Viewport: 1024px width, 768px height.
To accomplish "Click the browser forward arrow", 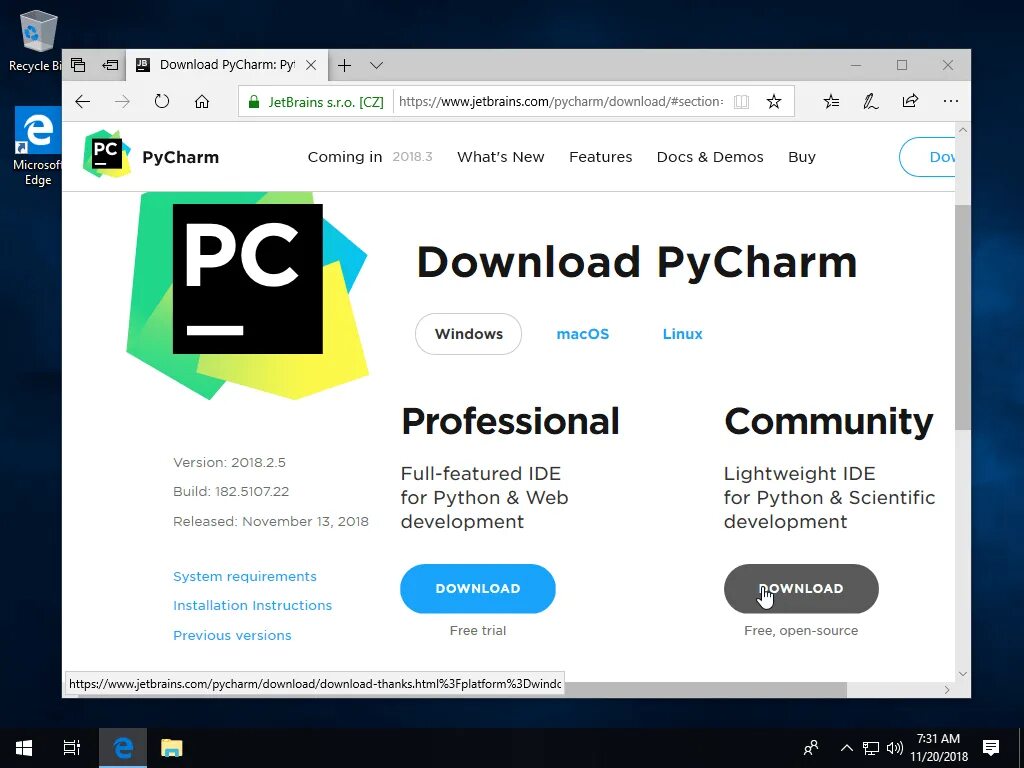I will click(122, 101).
